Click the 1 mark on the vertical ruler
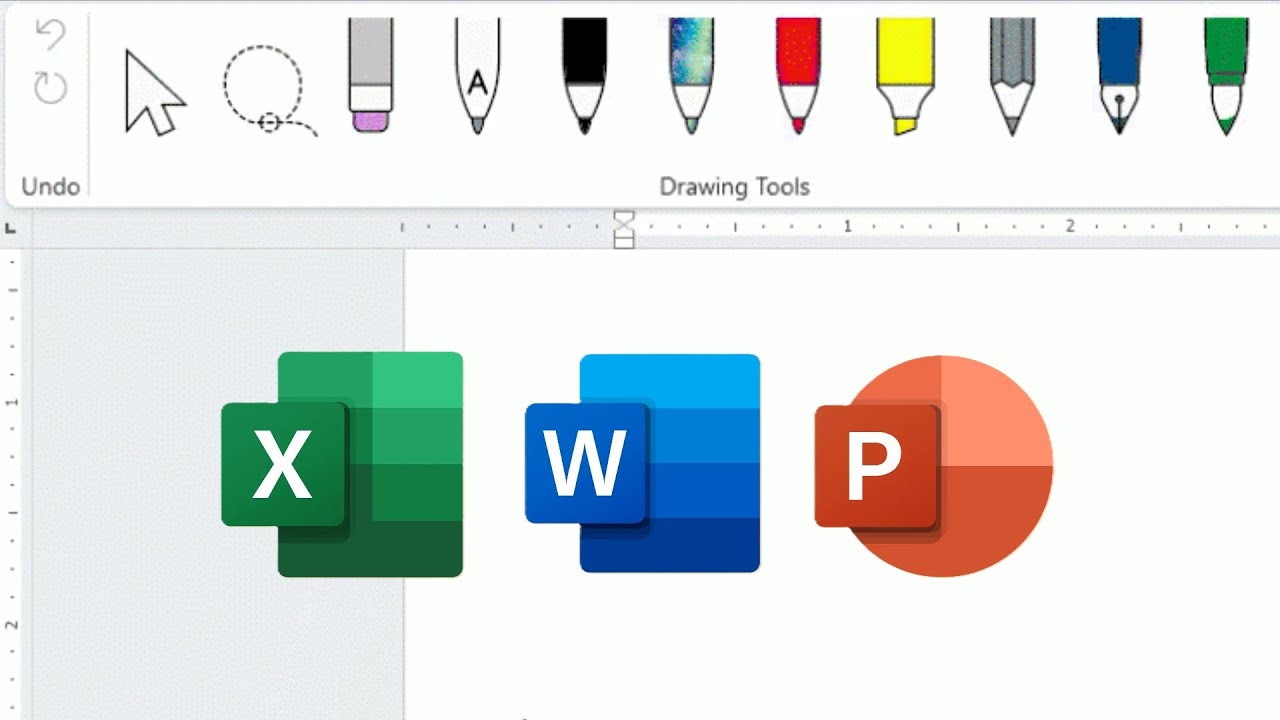Viewport: 1280px width, 720px height. [13, 401]
